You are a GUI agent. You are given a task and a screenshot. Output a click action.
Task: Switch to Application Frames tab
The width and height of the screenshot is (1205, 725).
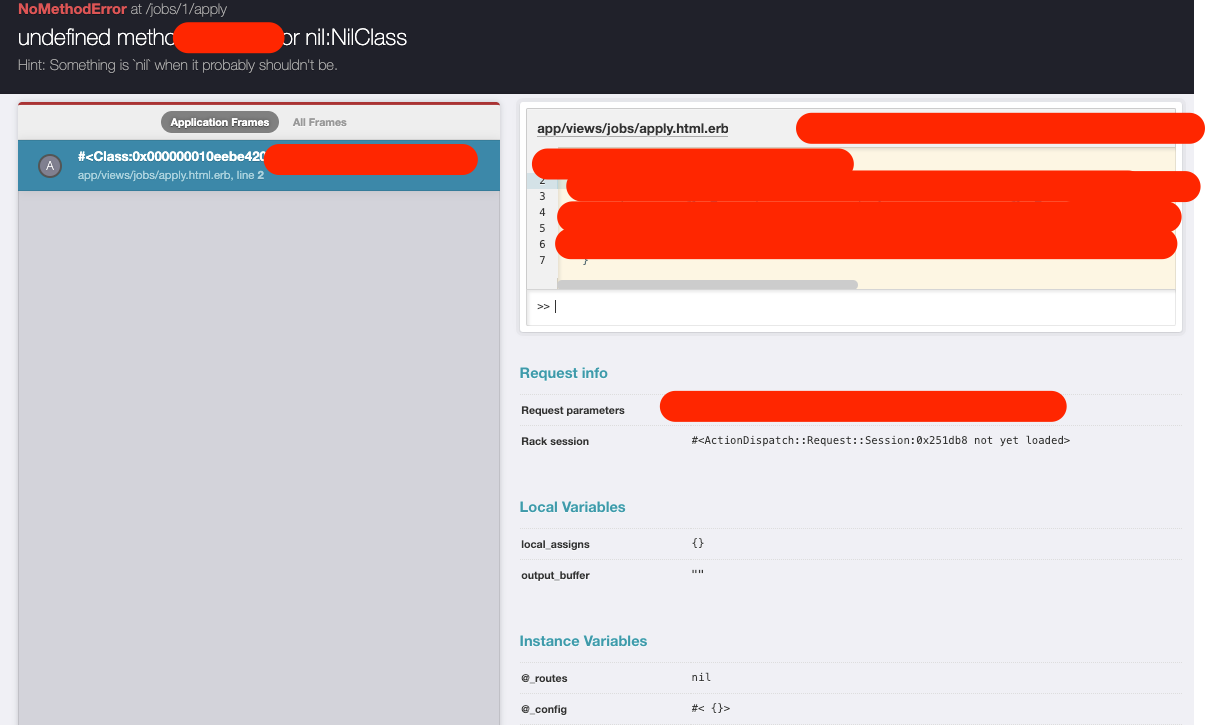coord(220,122)
